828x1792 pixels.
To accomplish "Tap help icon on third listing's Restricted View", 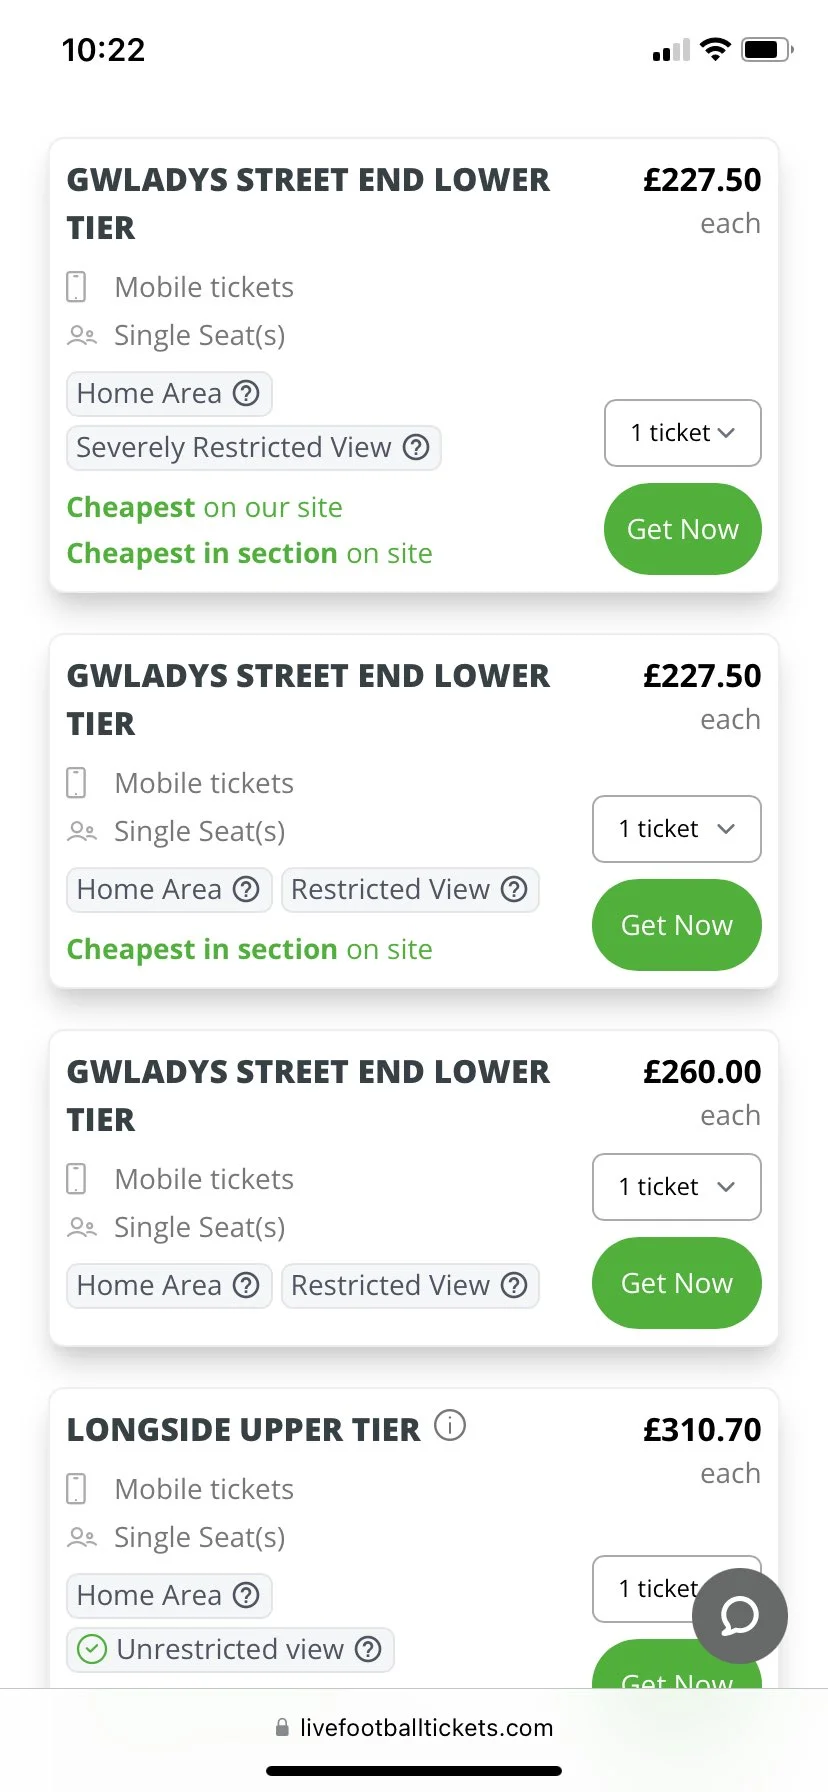I will click(514, 1285).
